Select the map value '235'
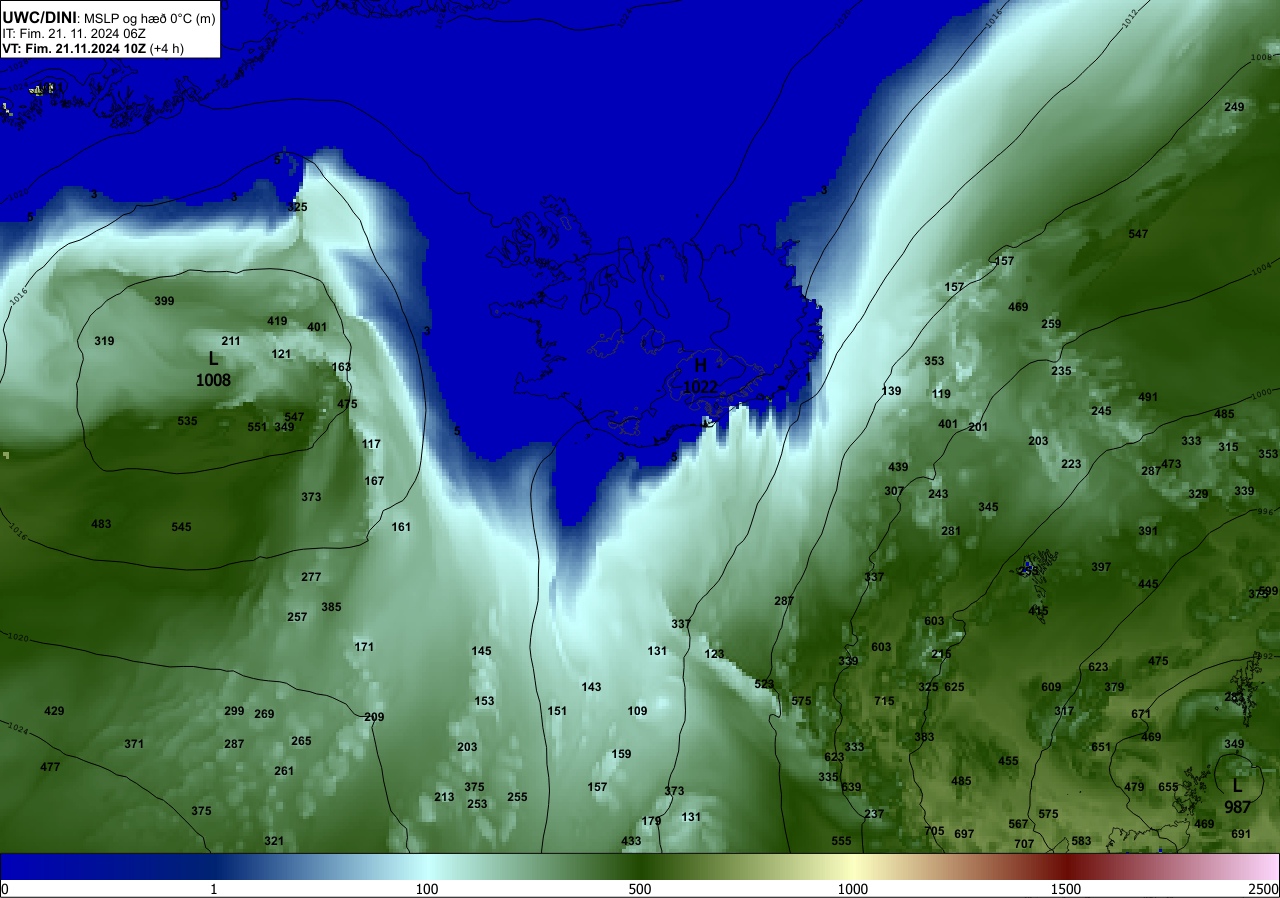This screenshot has width=1280, height=898. pos(1062,371)
